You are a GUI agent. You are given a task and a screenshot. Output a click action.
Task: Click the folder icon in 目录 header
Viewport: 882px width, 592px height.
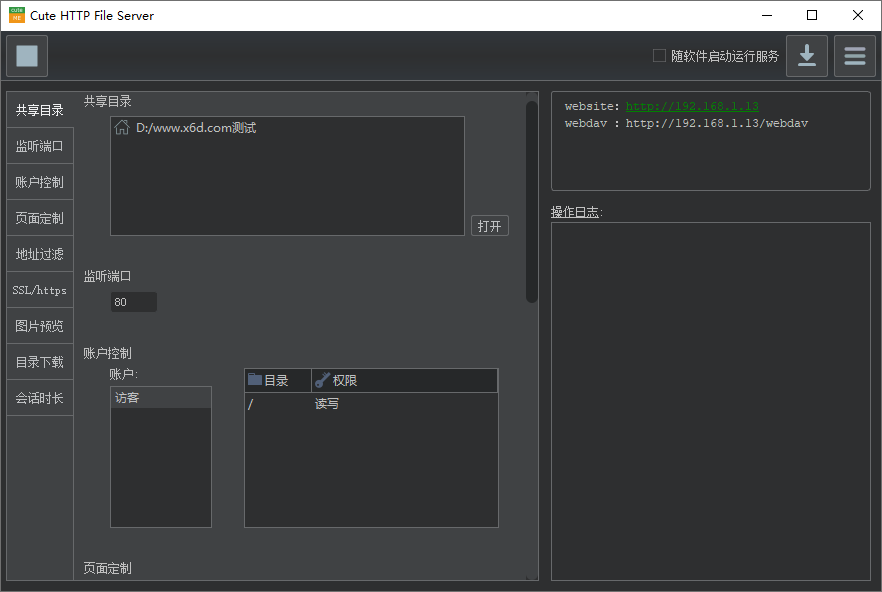click(255, 380)
